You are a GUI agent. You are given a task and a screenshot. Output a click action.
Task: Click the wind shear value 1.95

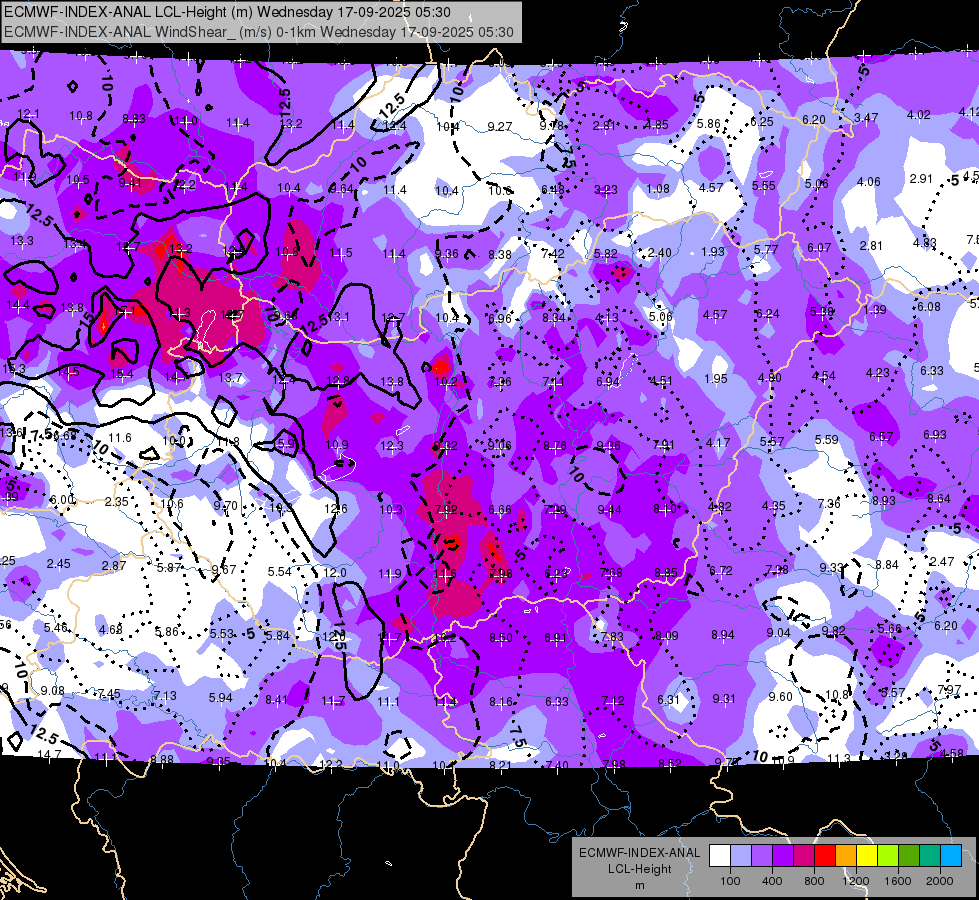coord(716,378)
